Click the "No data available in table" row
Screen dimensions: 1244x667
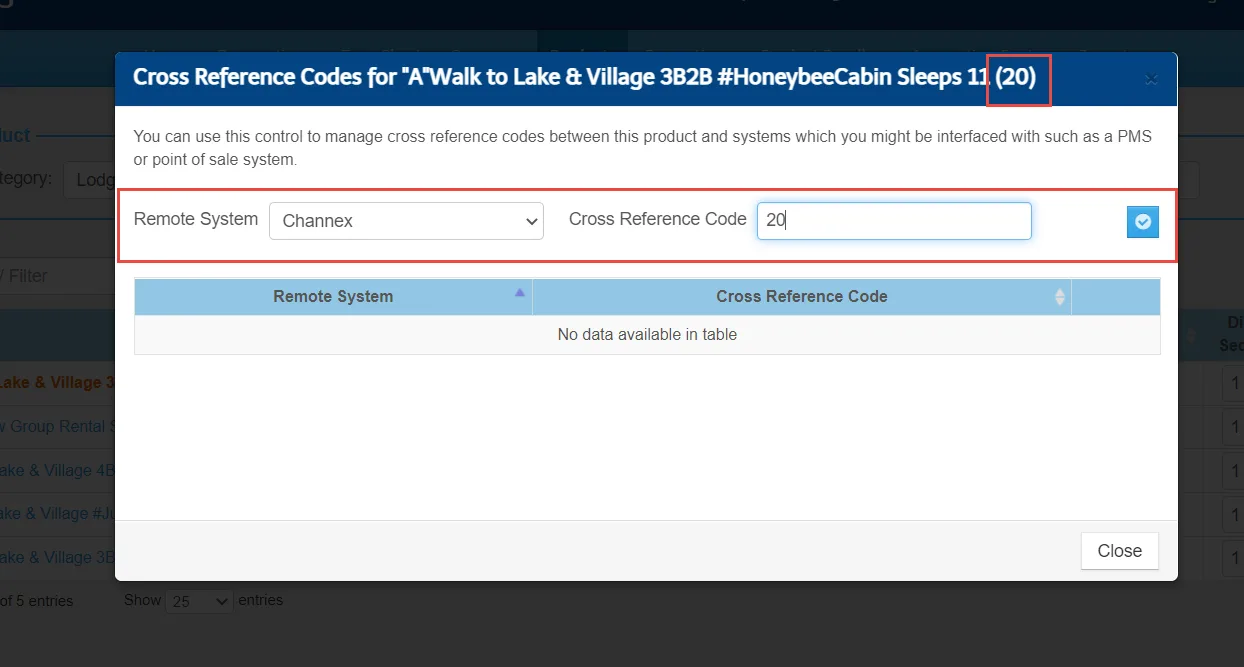(647, 335)
